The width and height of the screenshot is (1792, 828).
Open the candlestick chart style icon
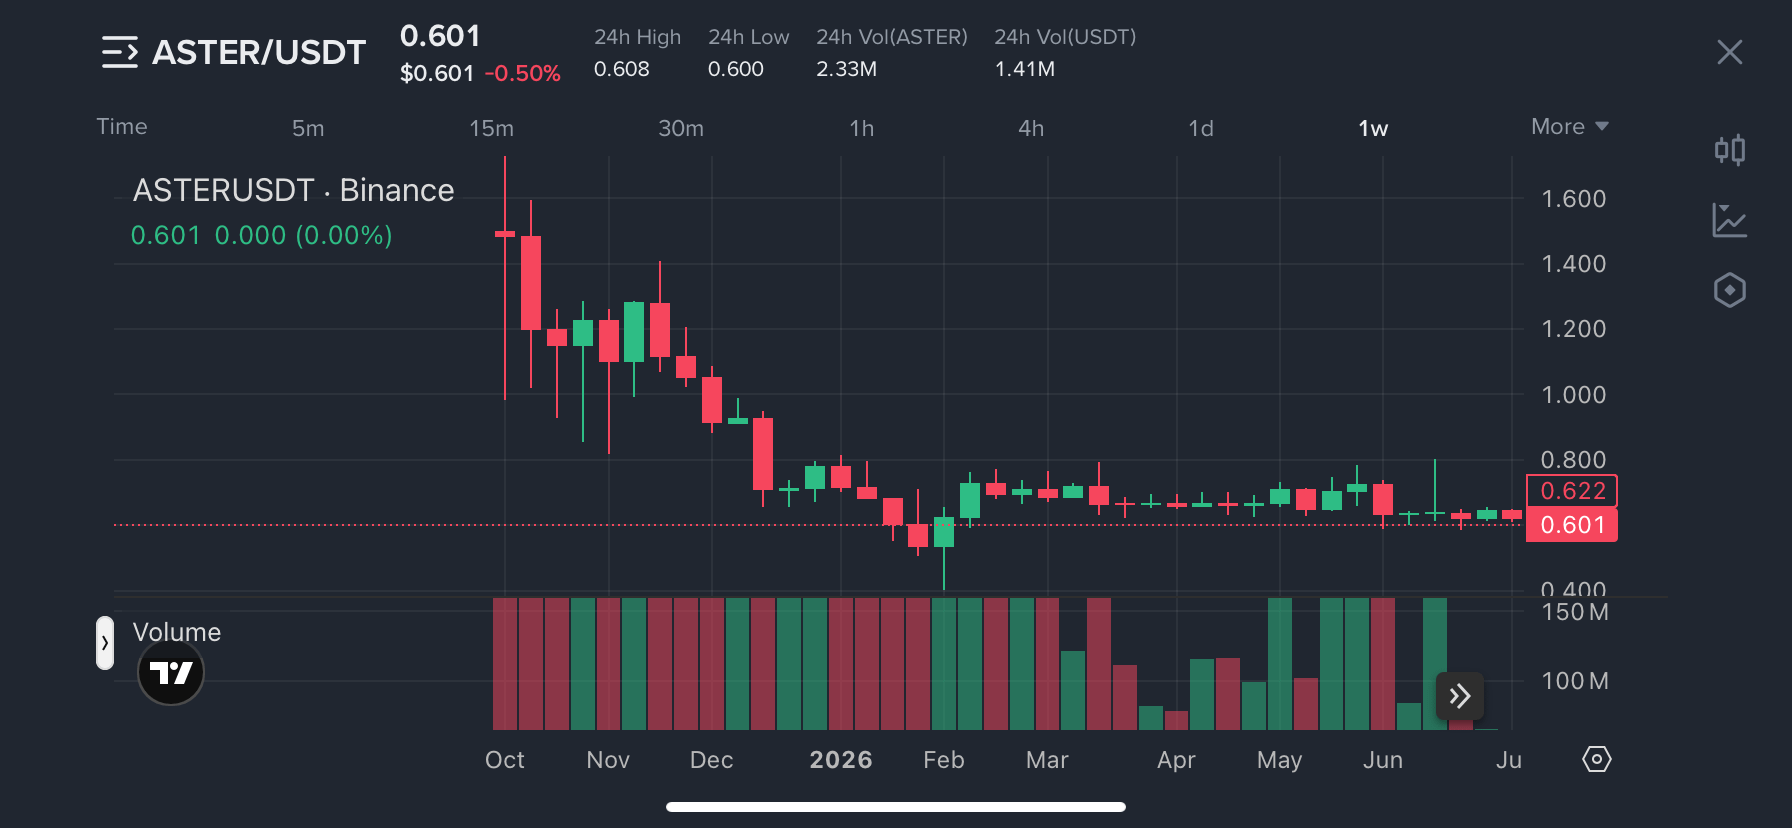coord(1729,150)
